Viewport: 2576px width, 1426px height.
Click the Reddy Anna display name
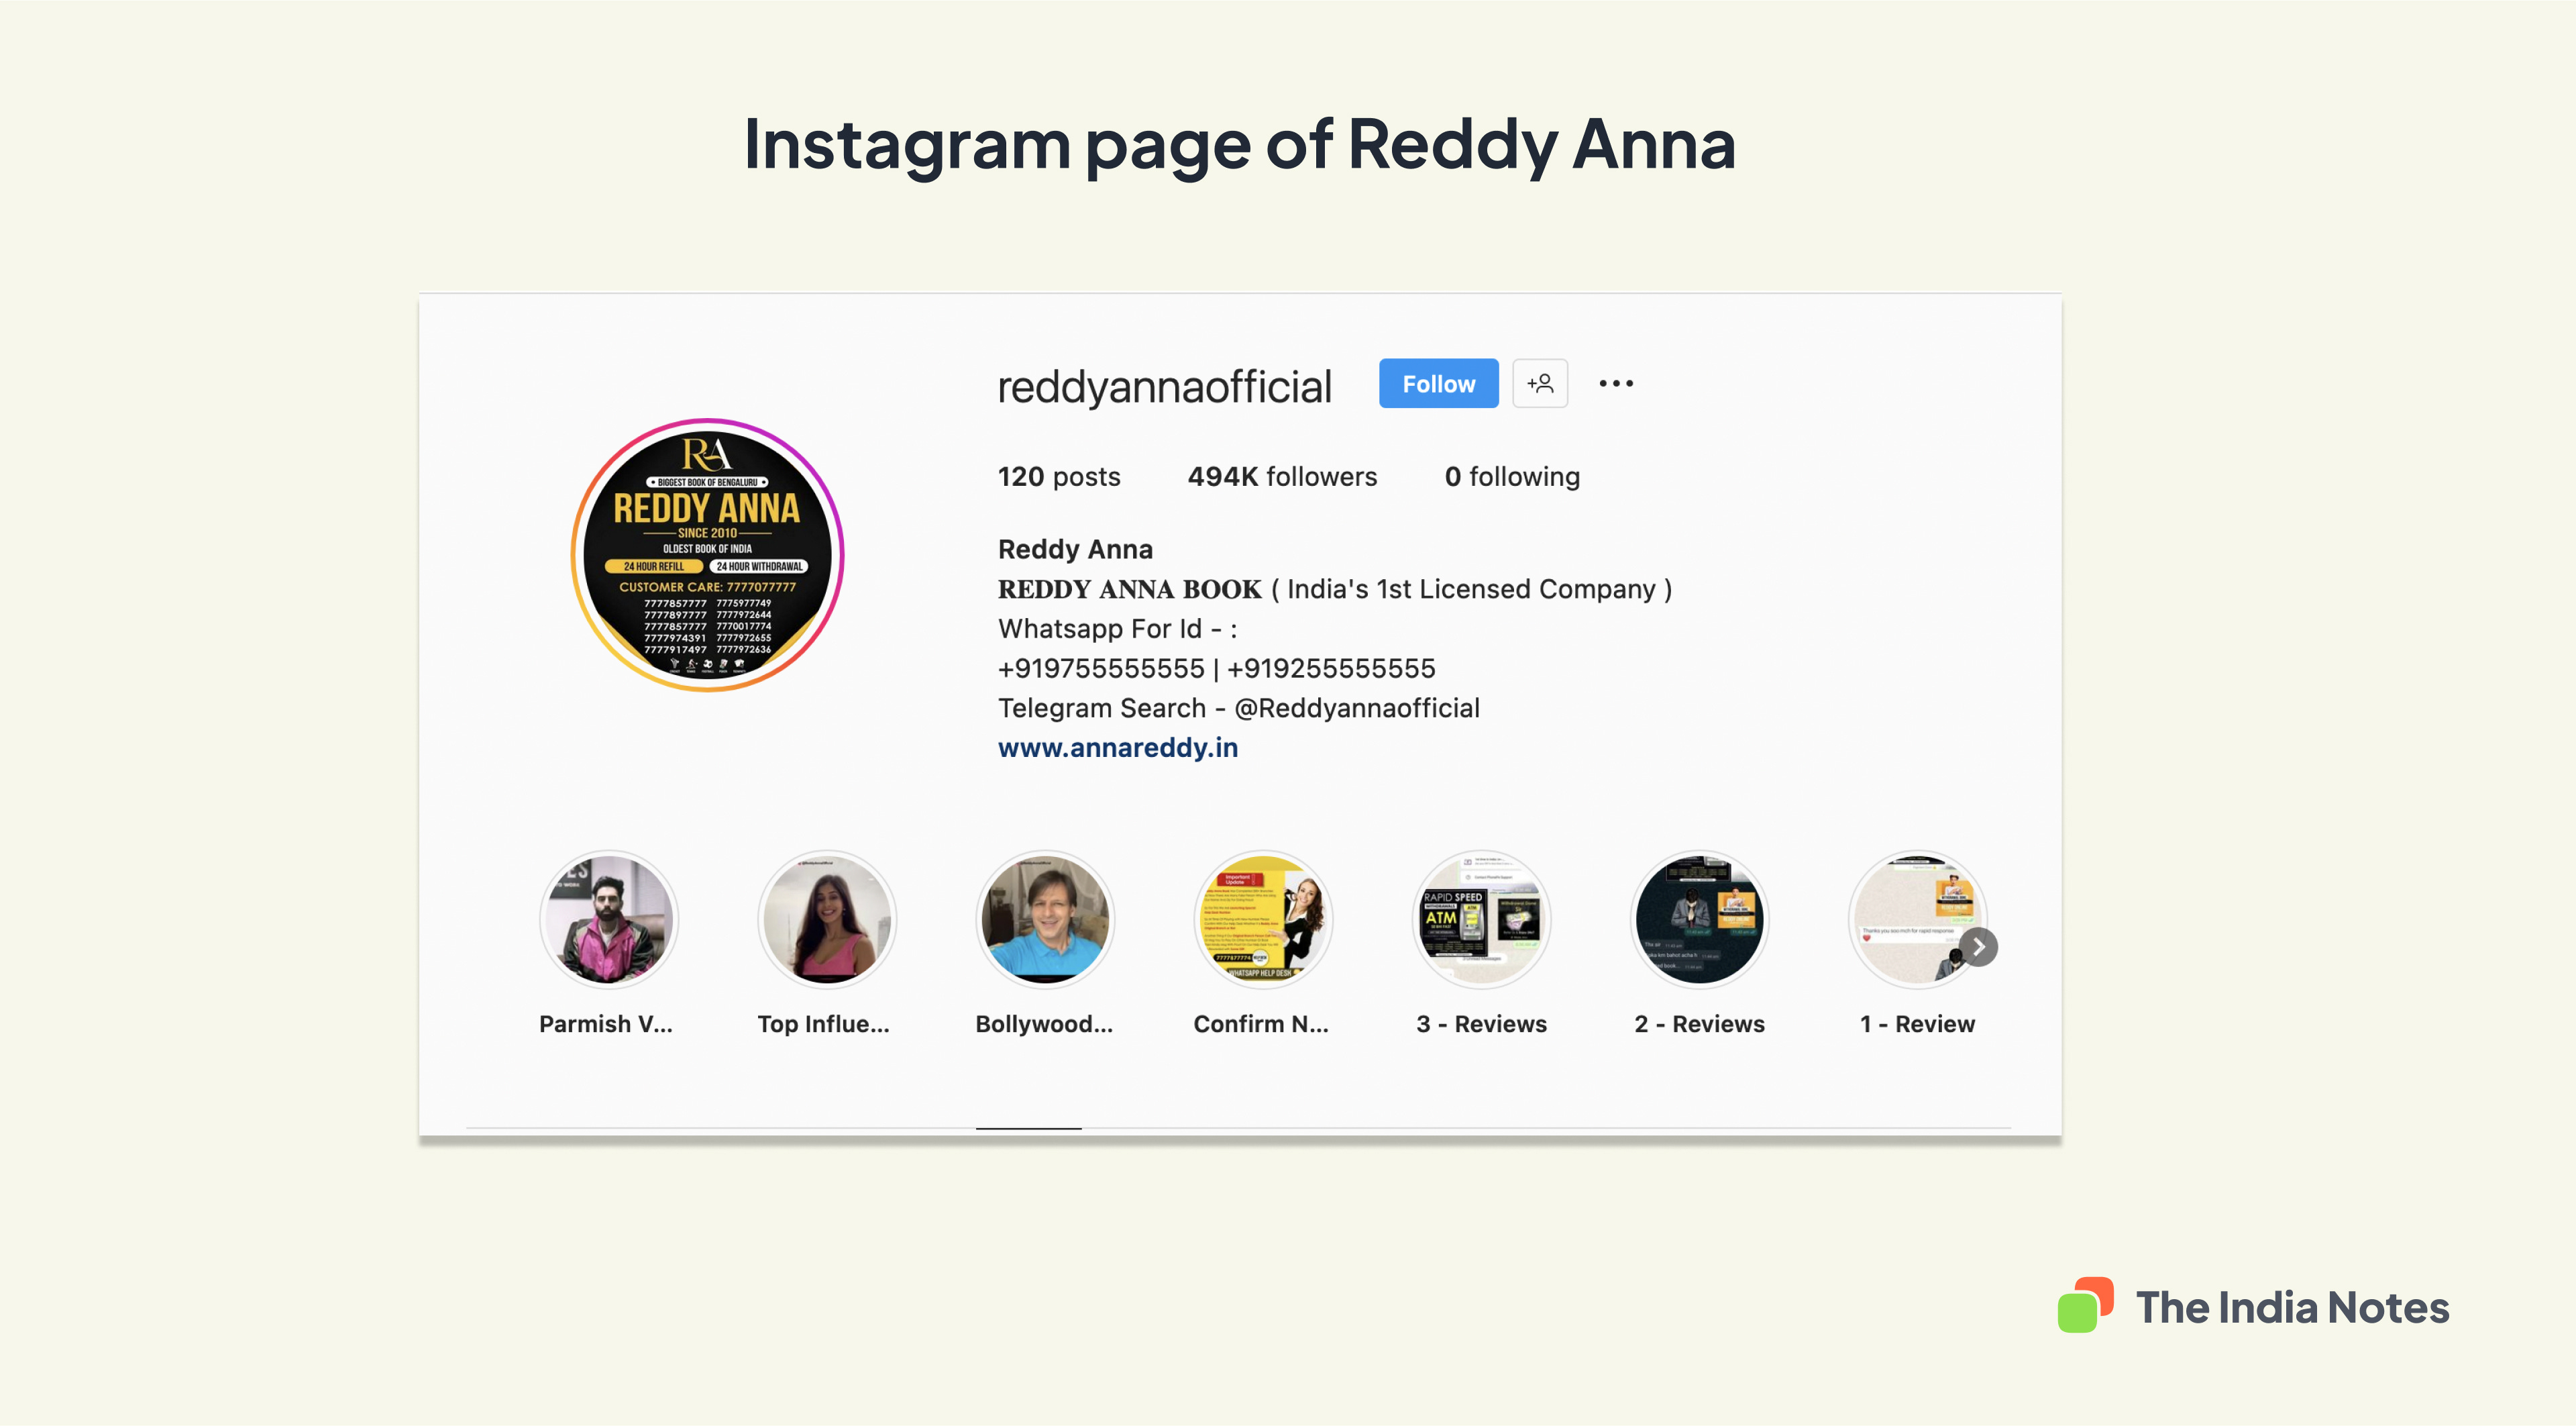click(1075, 550)
